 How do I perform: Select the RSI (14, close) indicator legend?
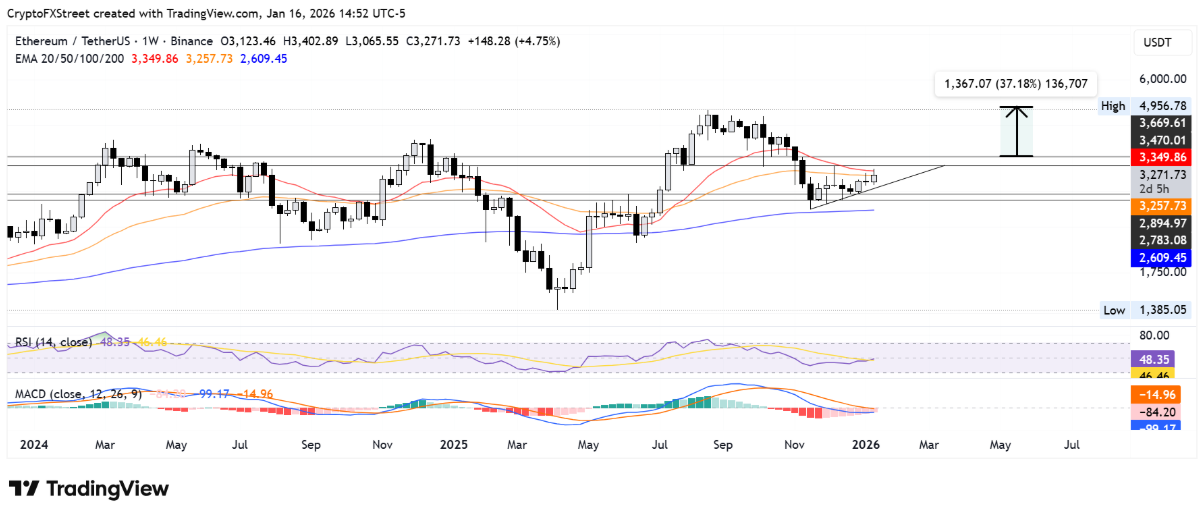tap(53, 342)
